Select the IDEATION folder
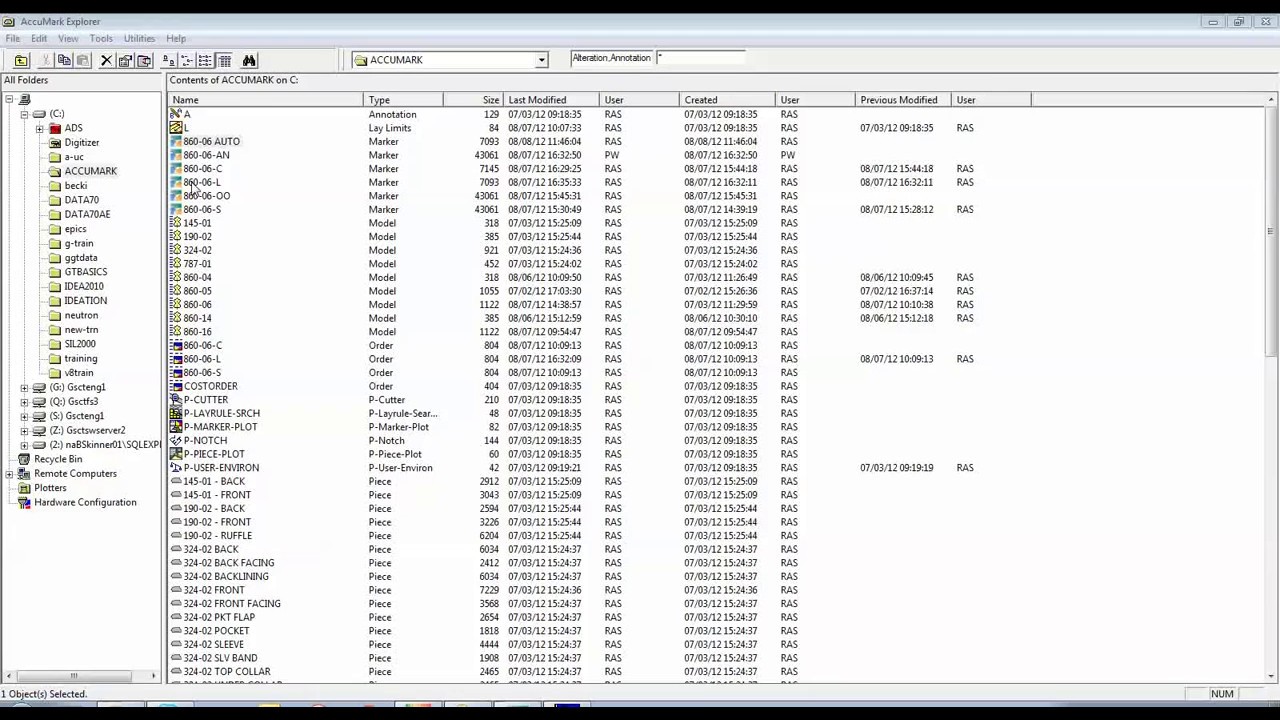 [85, 301]
